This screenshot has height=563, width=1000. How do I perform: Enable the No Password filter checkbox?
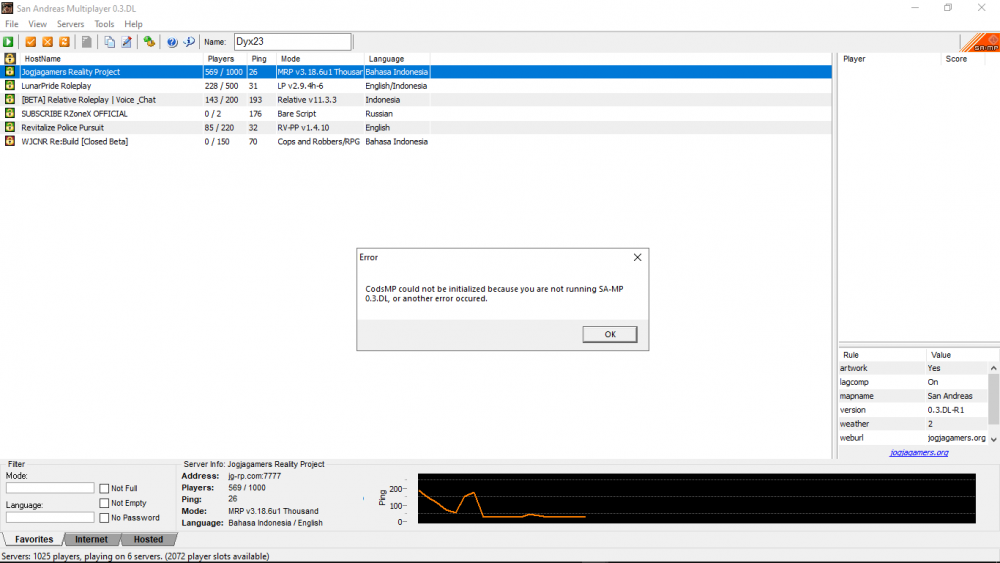pos(105,518)
